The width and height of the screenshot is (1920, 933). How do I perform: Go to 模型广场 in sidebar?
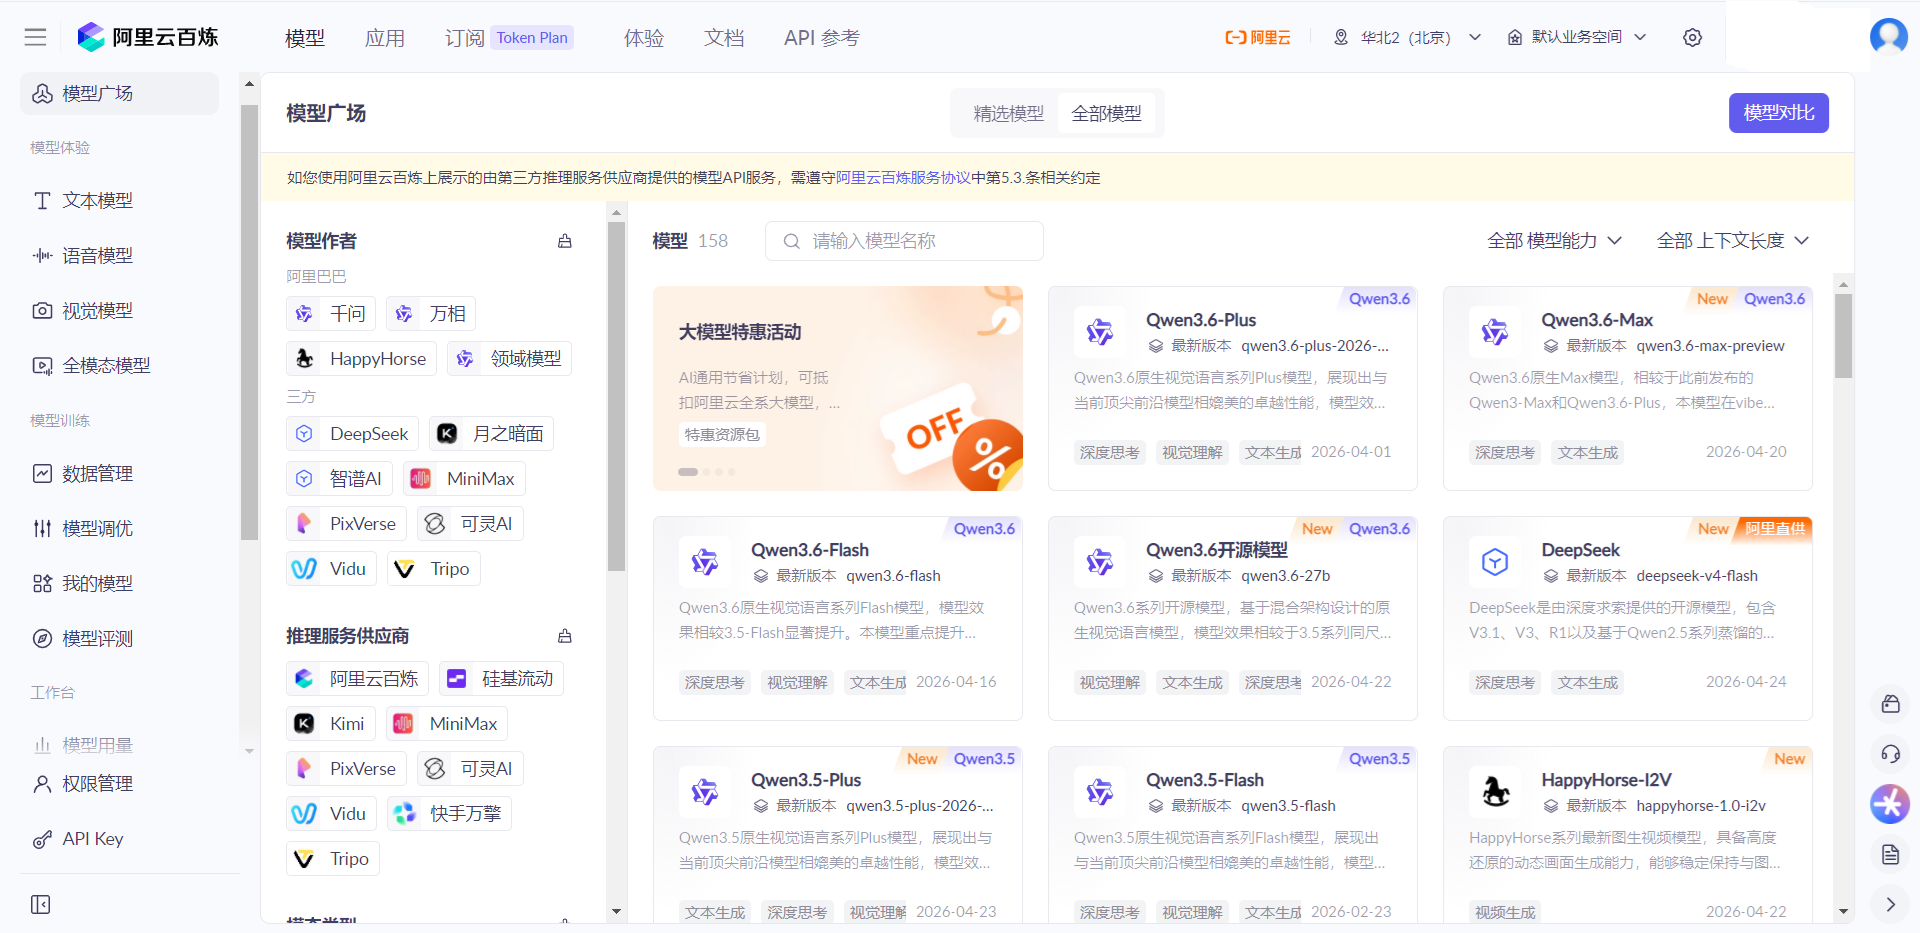[x=119, y=93]
